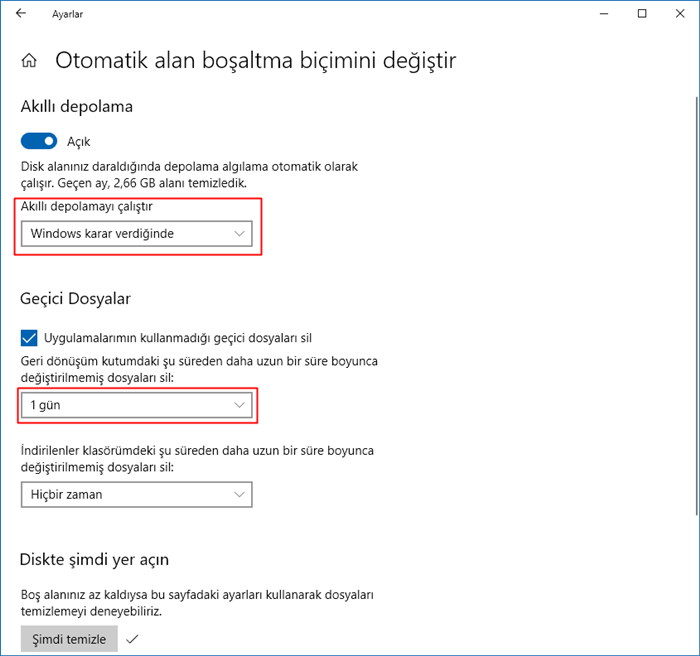Click the 'Açık' toggle state label
Viewport: 700px width, 656px height.
[79, 142]
